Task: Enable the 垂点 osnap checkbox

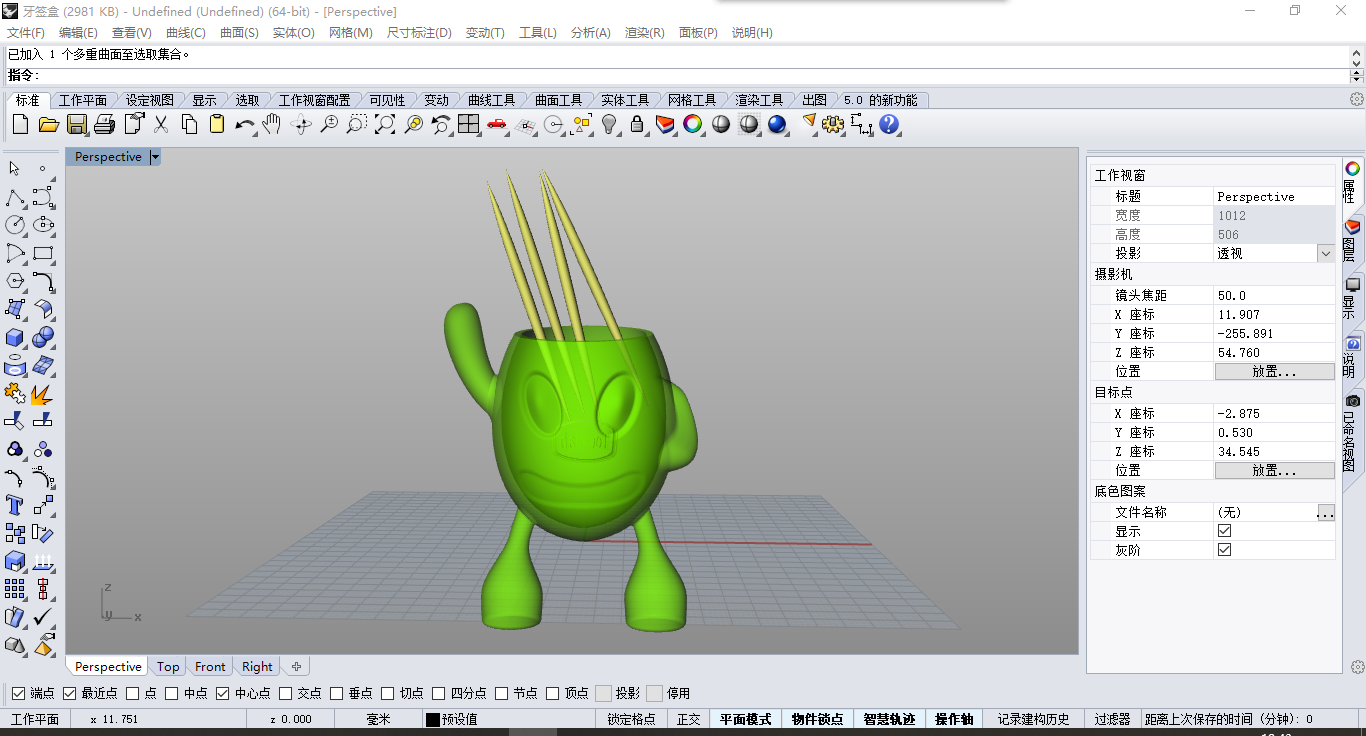Action: click(337, 693)
